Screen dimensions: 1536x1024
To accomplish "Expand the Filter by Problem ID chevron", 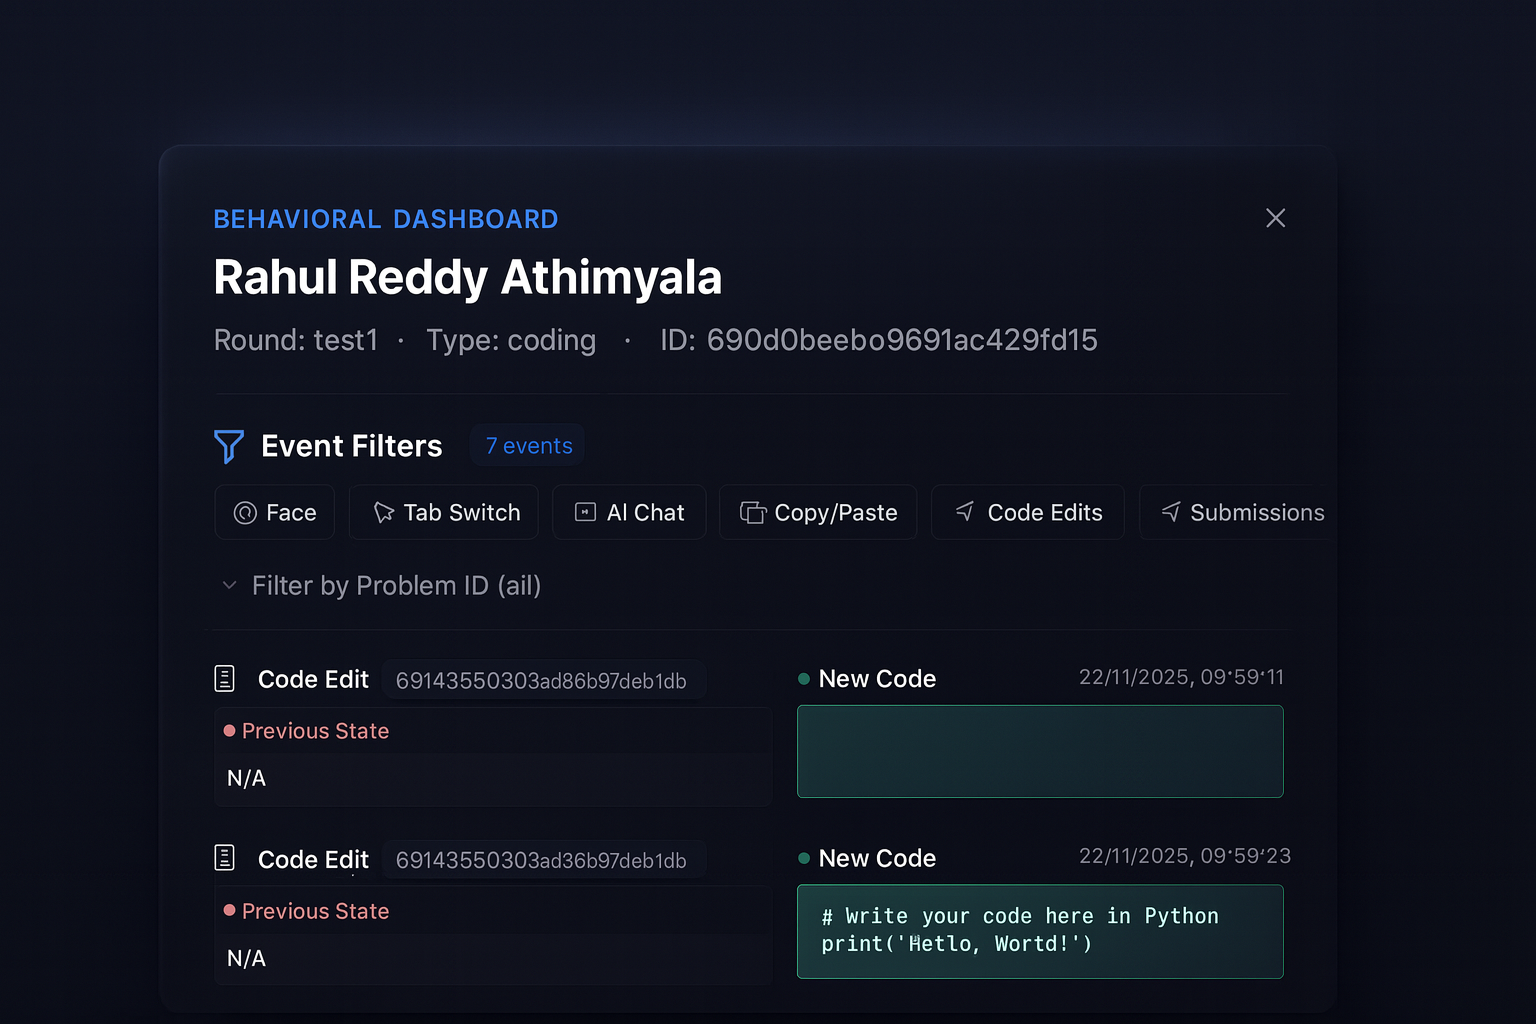I will click(229, 585).
